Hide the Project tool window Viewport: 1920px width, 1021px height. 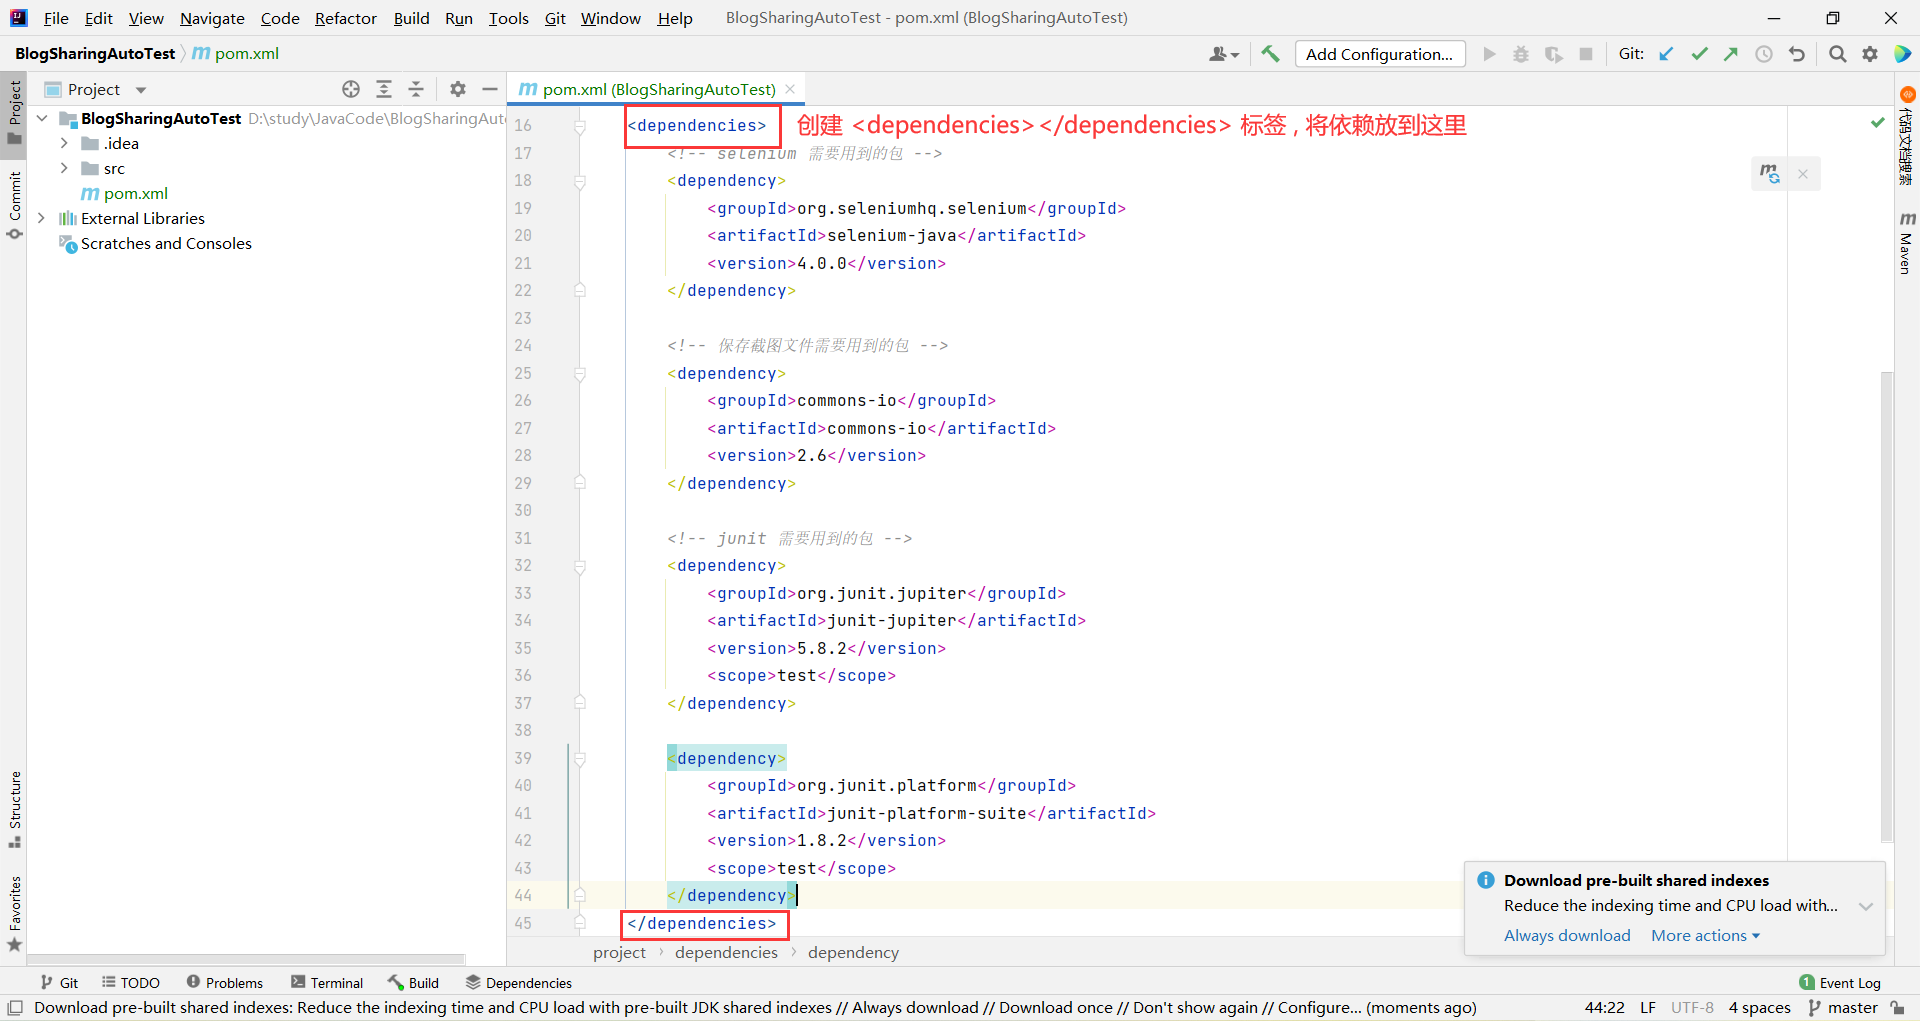(490, 89)
